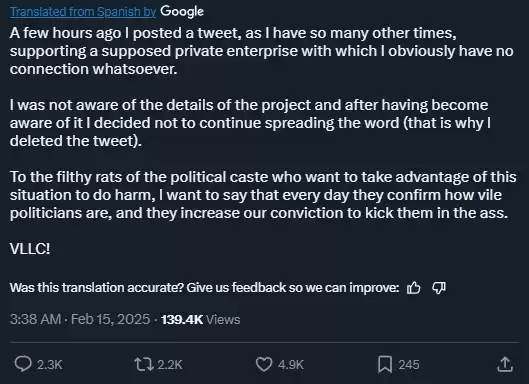Open the "Translated from Spanish by" link
The image size is (529, 384).
click(83, 12)
